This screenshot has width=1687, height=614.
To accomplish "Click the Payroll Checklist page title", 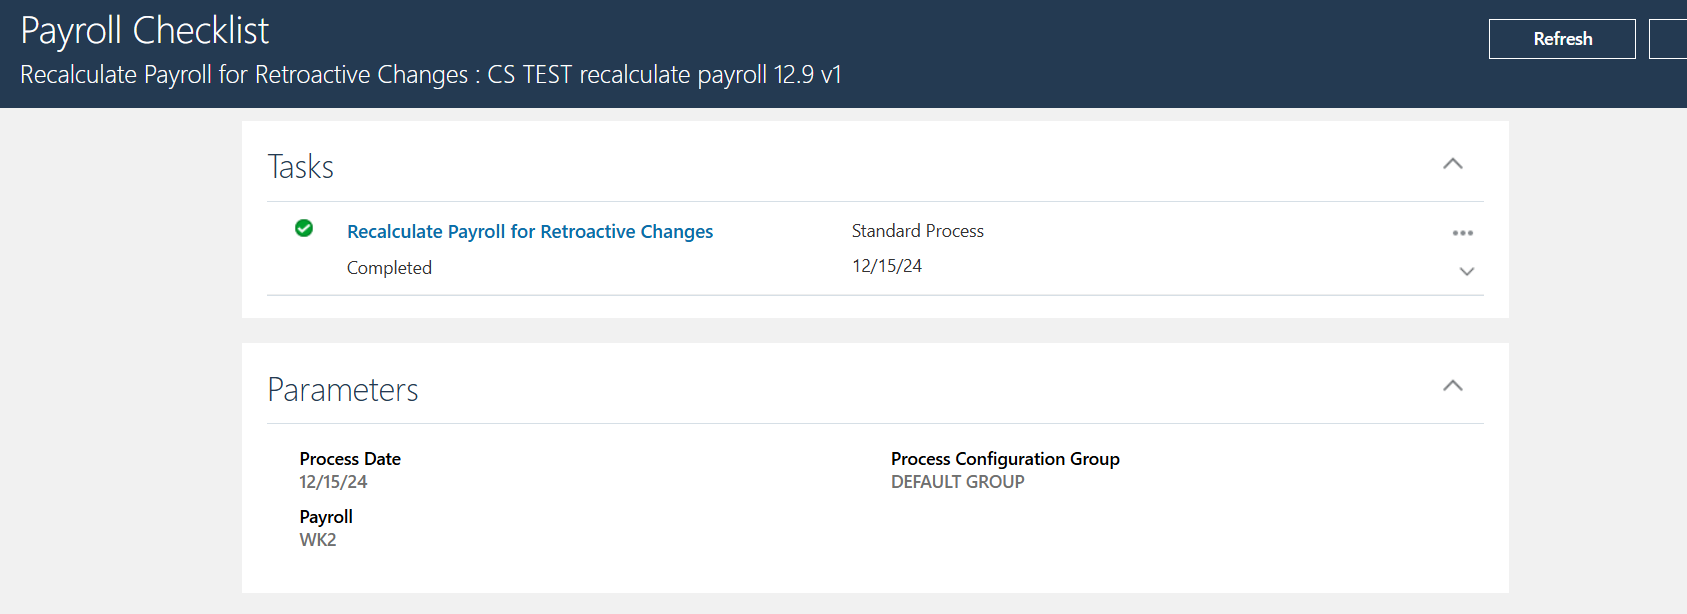I will point(145,31).
